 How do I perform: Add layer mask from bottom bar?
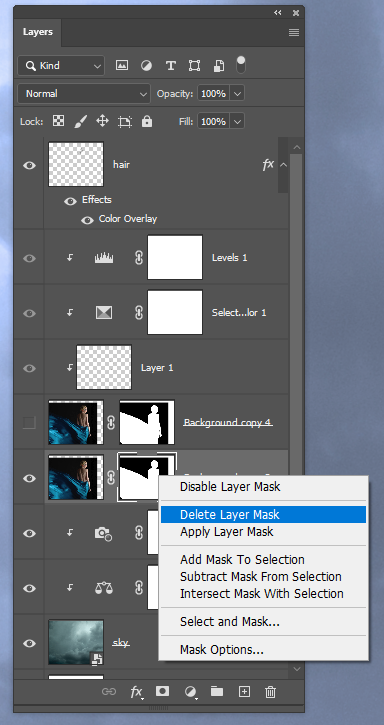[162, 691]
